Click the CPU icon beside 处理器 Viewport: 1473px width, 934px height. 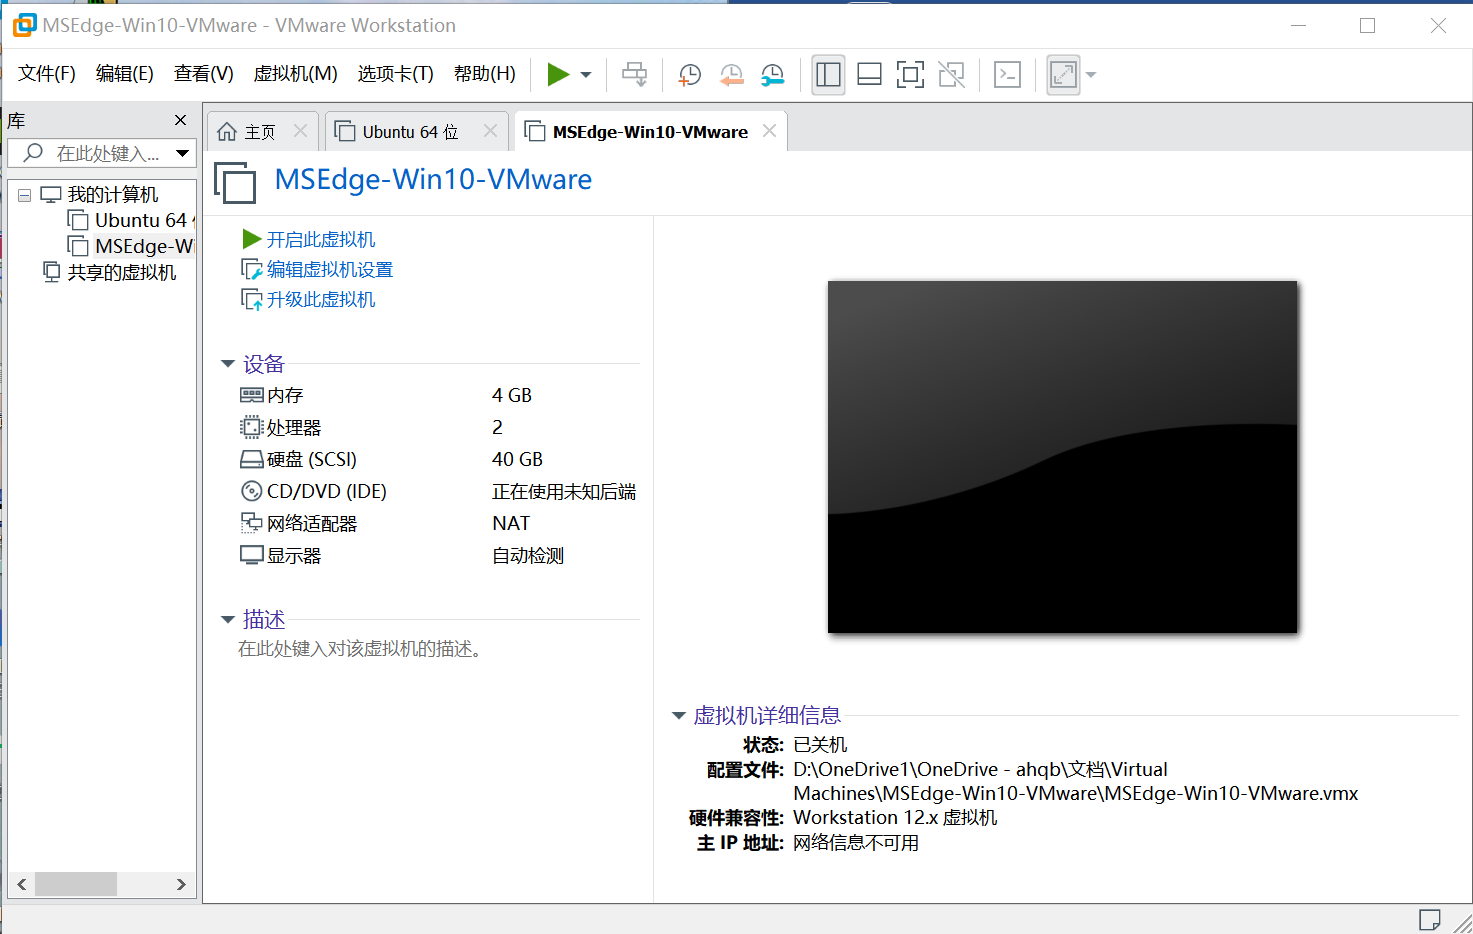(252, 427)
